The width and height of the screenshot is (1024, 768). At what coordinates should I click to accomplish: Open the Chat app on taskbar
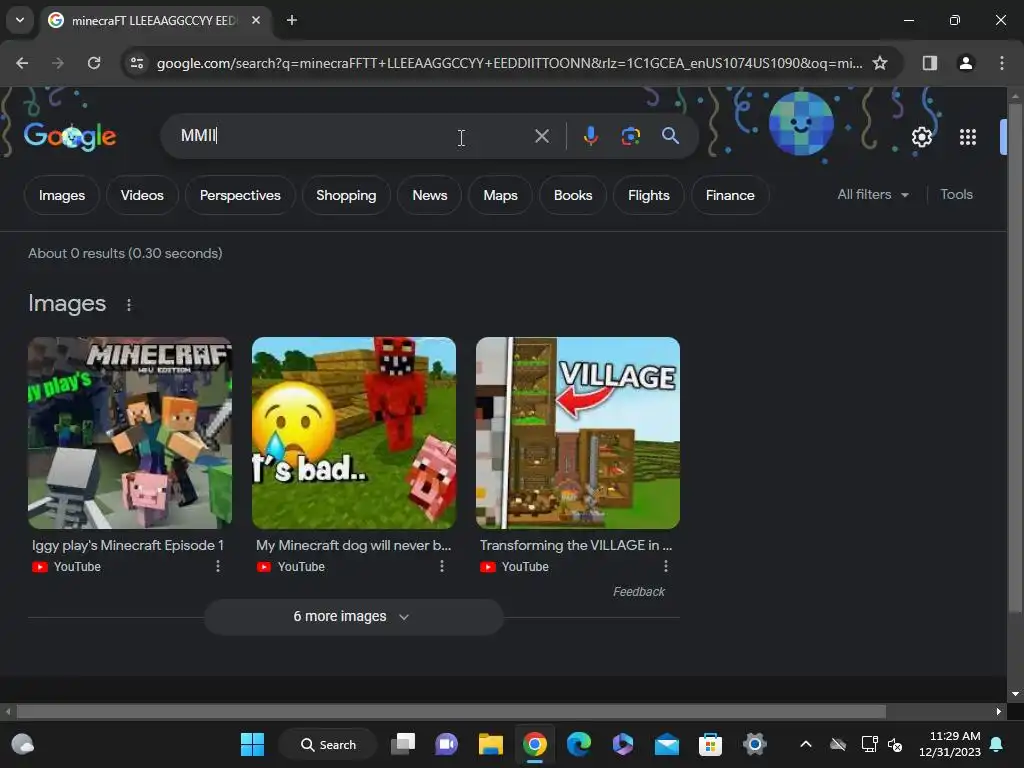coord(447,744)
